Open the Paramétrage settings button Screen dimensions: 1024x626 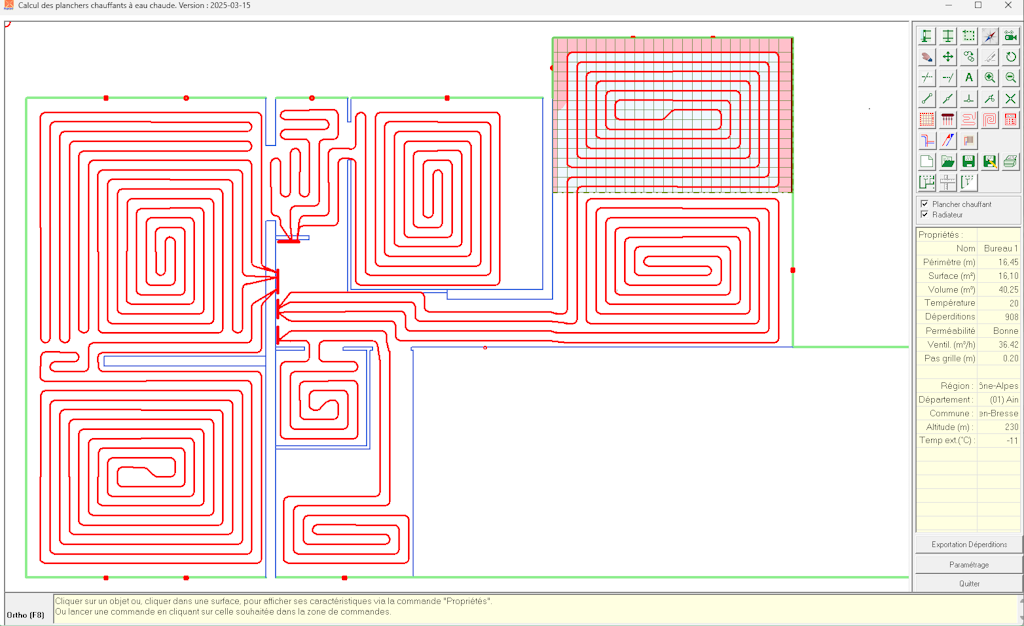(x=968, y=565)
